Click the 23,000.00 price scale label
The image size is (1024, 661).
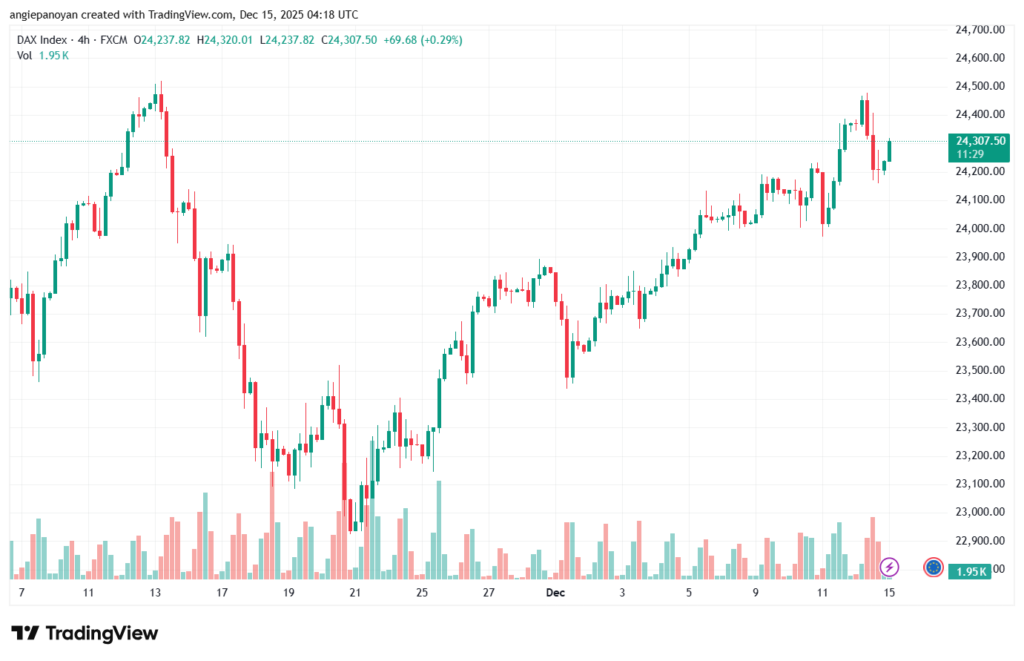(979, 512)
